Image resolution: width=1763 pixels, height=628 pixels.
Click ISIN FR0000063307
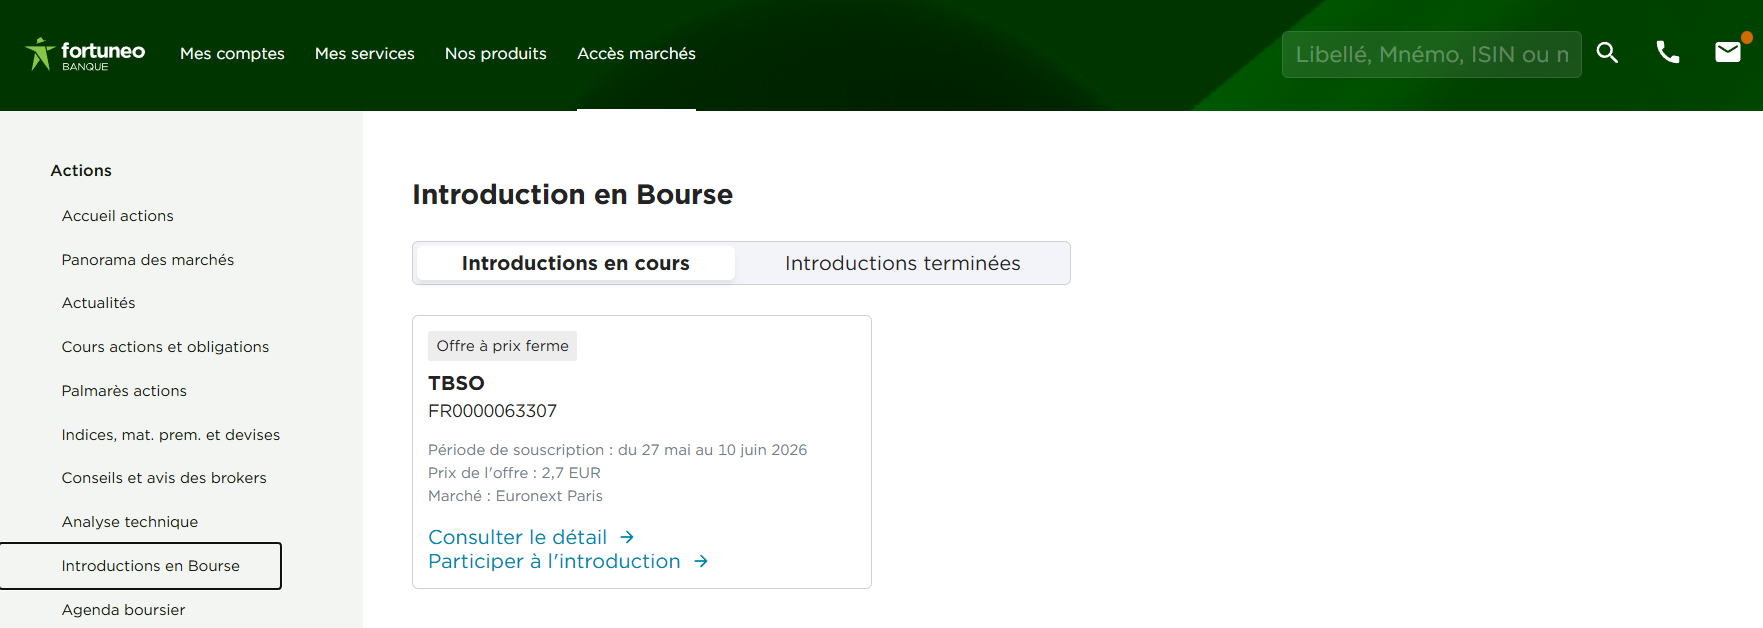coord(492,411)
